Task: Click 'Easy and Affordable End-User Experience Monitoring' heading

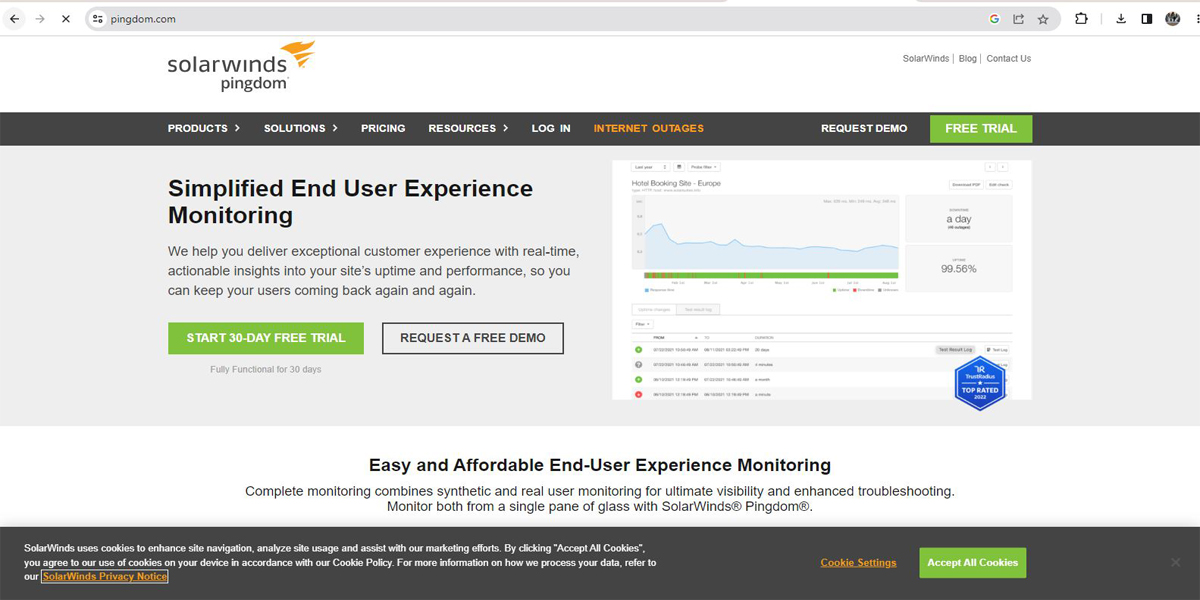Action: [600, 465]
